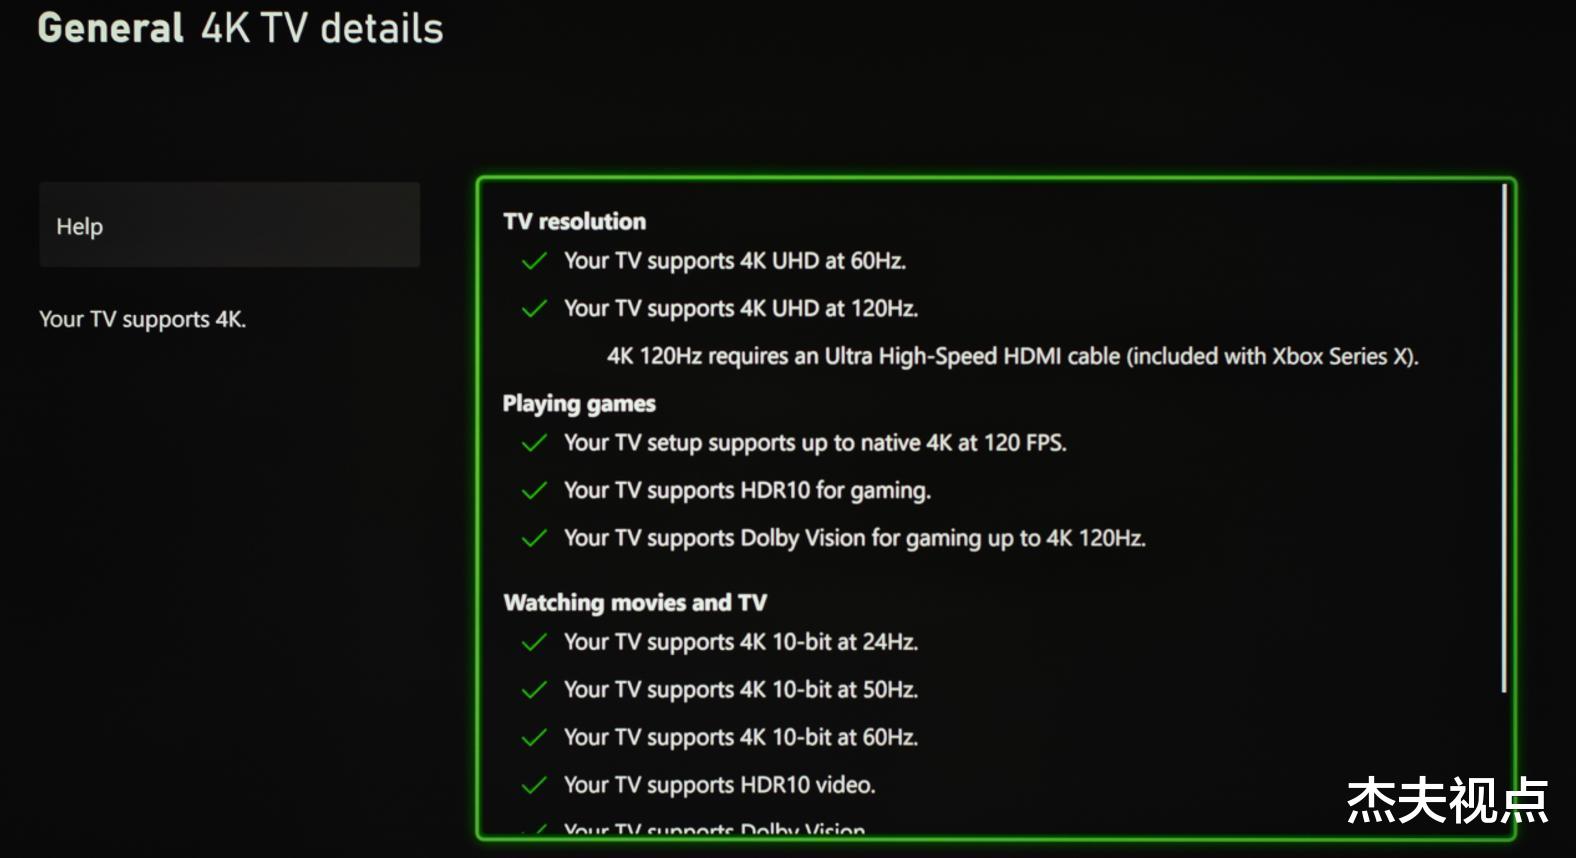The height and width of the screenshot is (858, 1576).
Task: Click checkmark beside HDR10 for gaming
Action: click(535, 491)
